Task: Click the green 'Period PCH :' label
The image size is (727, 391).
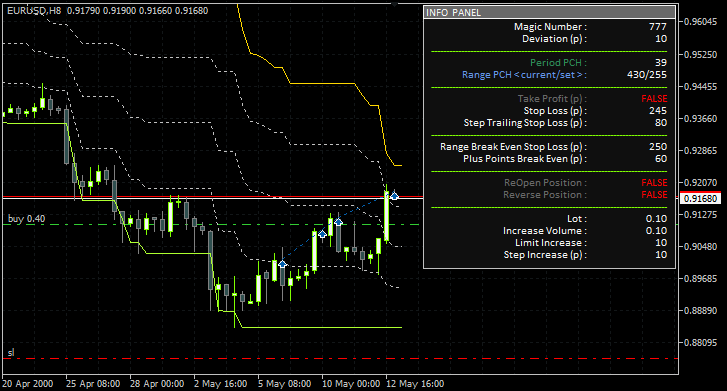Action: click(559, 63)
